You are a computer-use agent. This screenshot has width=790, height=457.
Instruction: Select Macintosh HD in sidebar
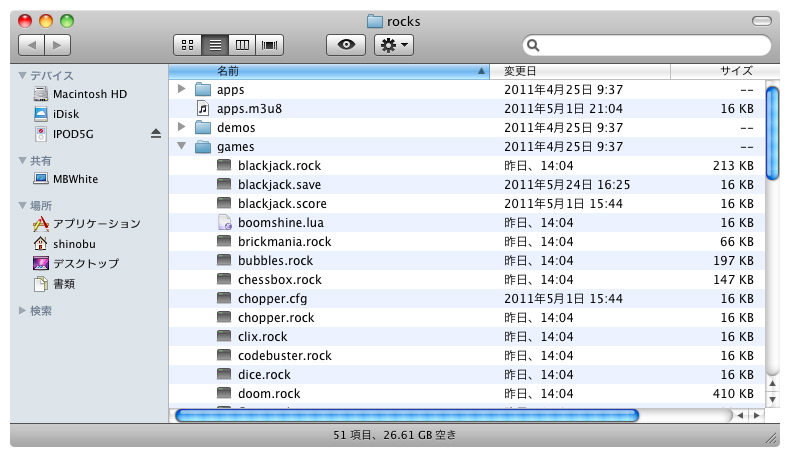pyautogui.click(x=89, y=94)
